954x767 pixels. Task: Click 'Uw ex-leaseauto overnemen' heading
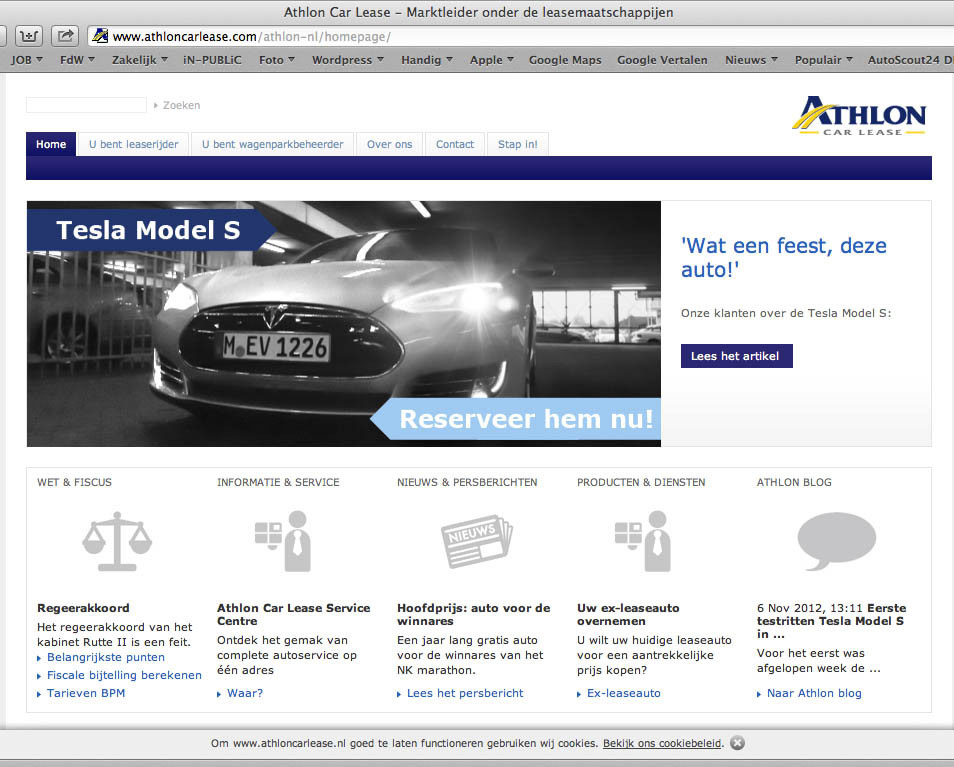(628, 614)
